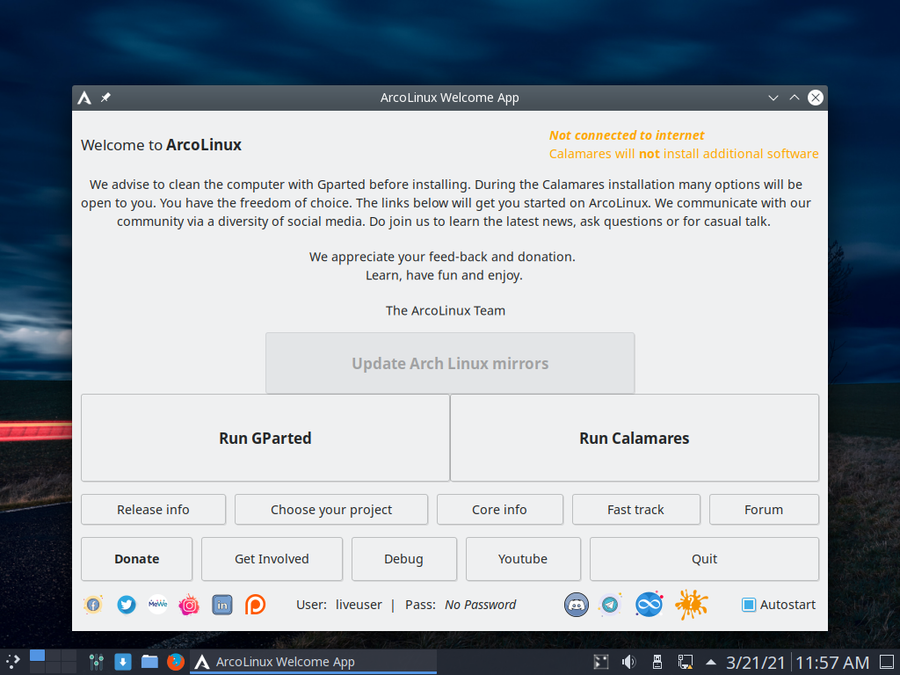Click the blue download arrow panel icon

122,662
